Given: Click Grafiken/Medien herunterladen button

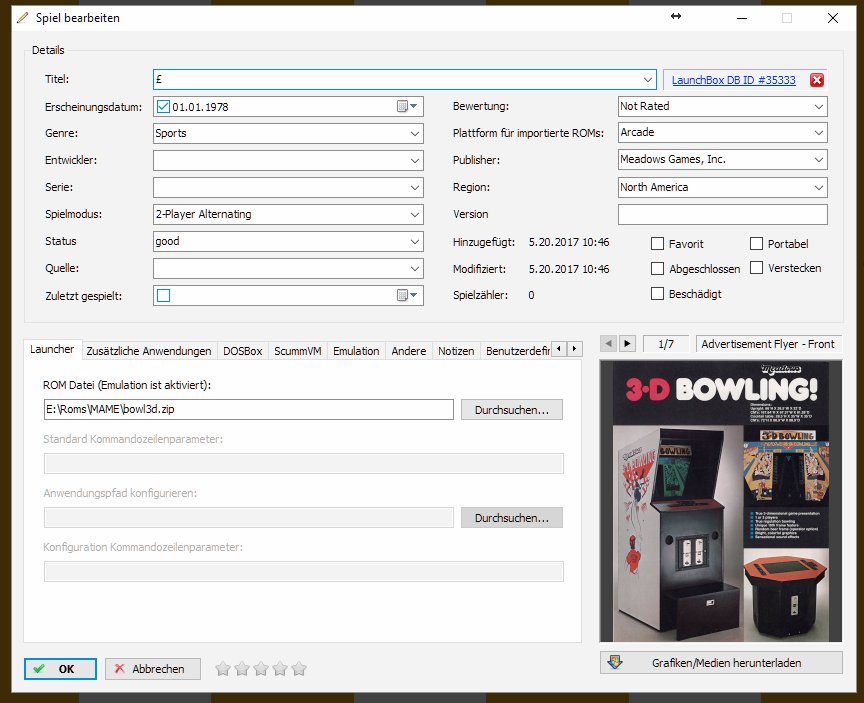Looking at the screenshot, I should pos(721,663).
